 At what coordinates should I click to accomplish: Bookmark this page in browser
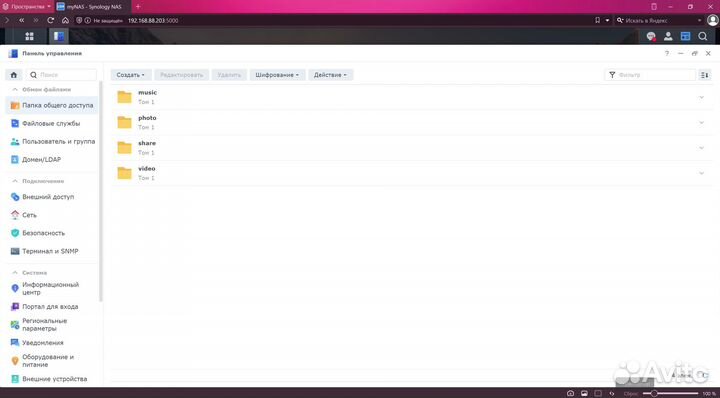(597, 20)
